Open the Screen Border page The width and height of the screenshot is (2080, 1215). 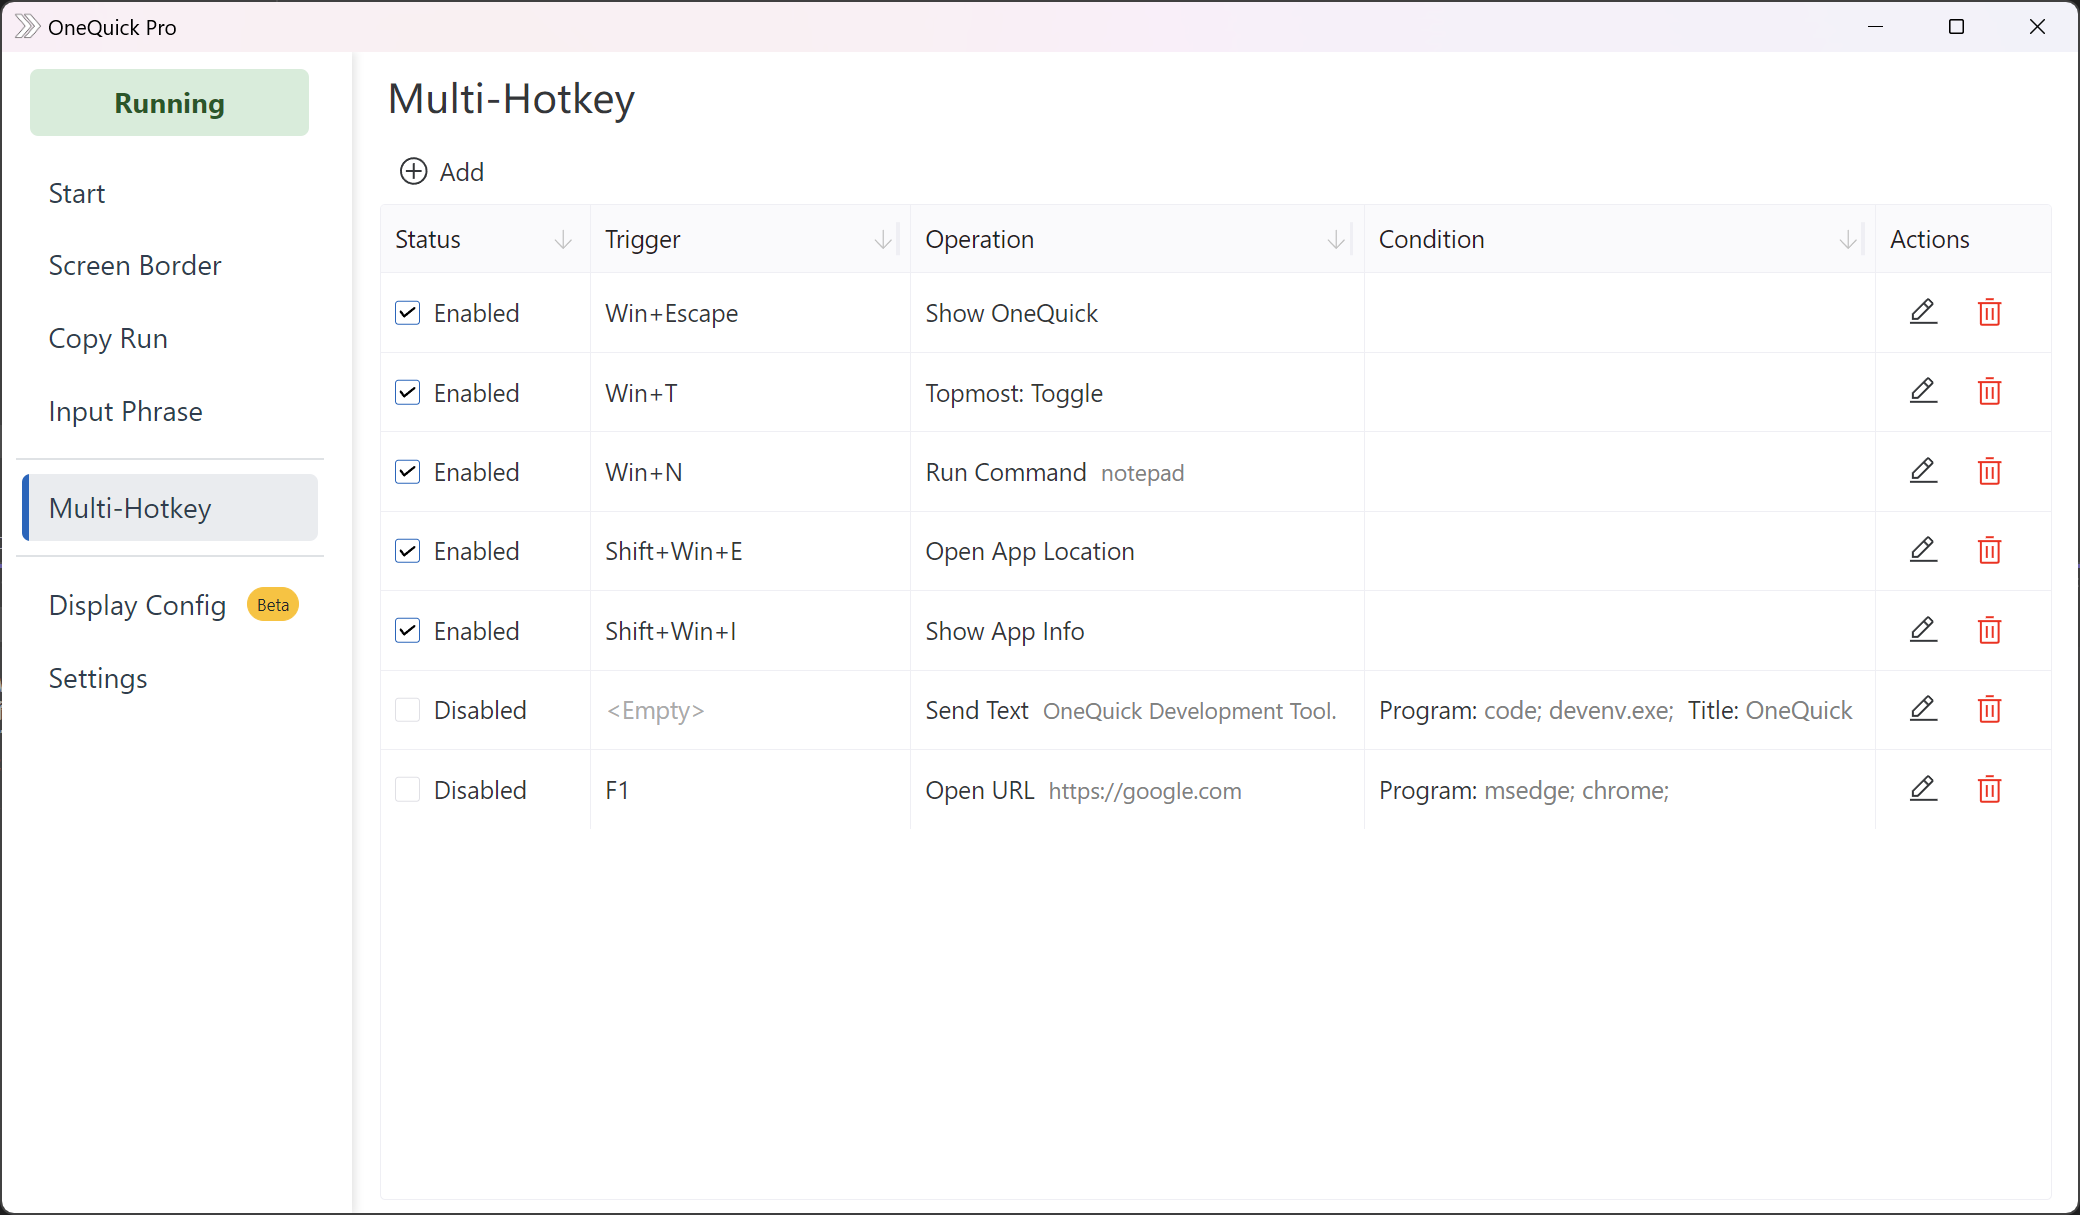pos(135,266)
